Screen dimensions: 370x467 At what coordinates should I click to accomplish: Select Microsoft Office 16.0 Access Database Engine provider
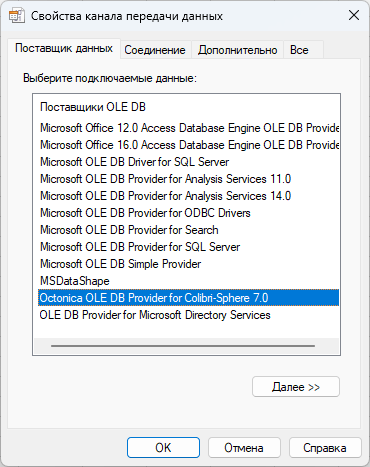pos(189,145)
